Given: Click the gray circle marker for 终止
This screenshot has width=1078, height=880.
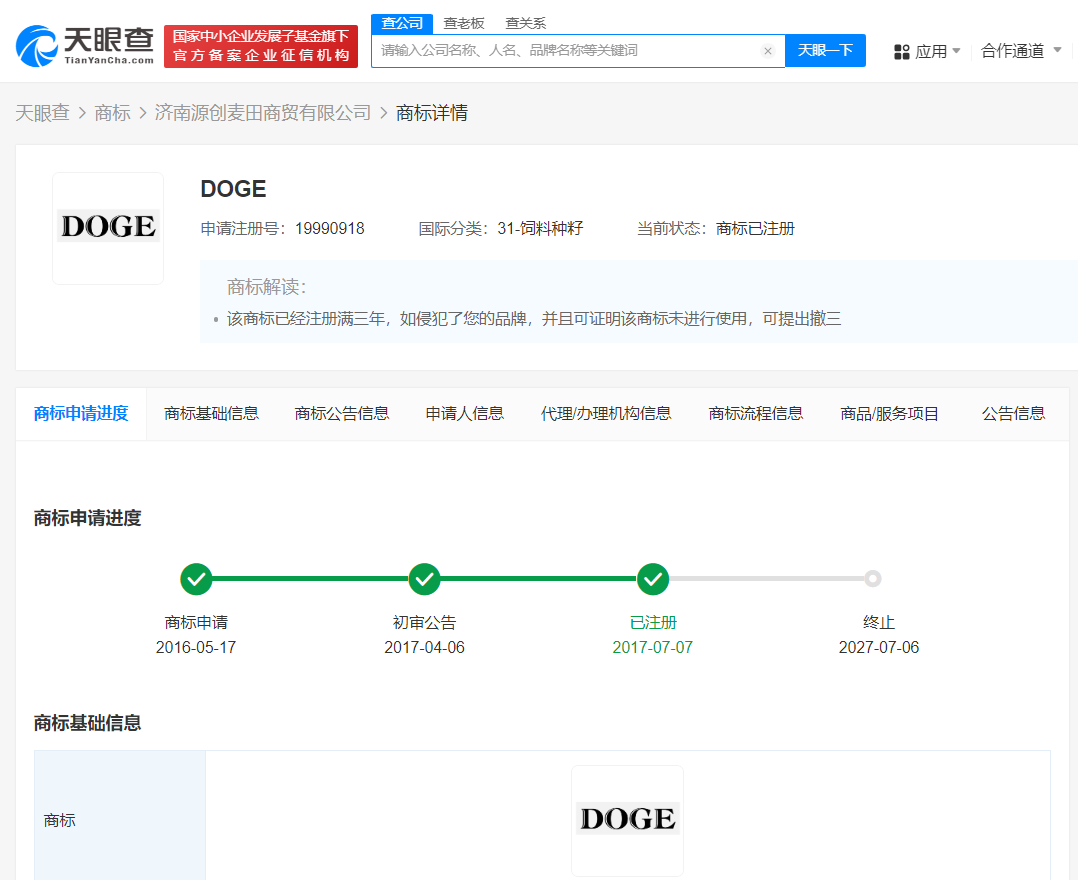Looking at the screenshot, I should [872, 578].
